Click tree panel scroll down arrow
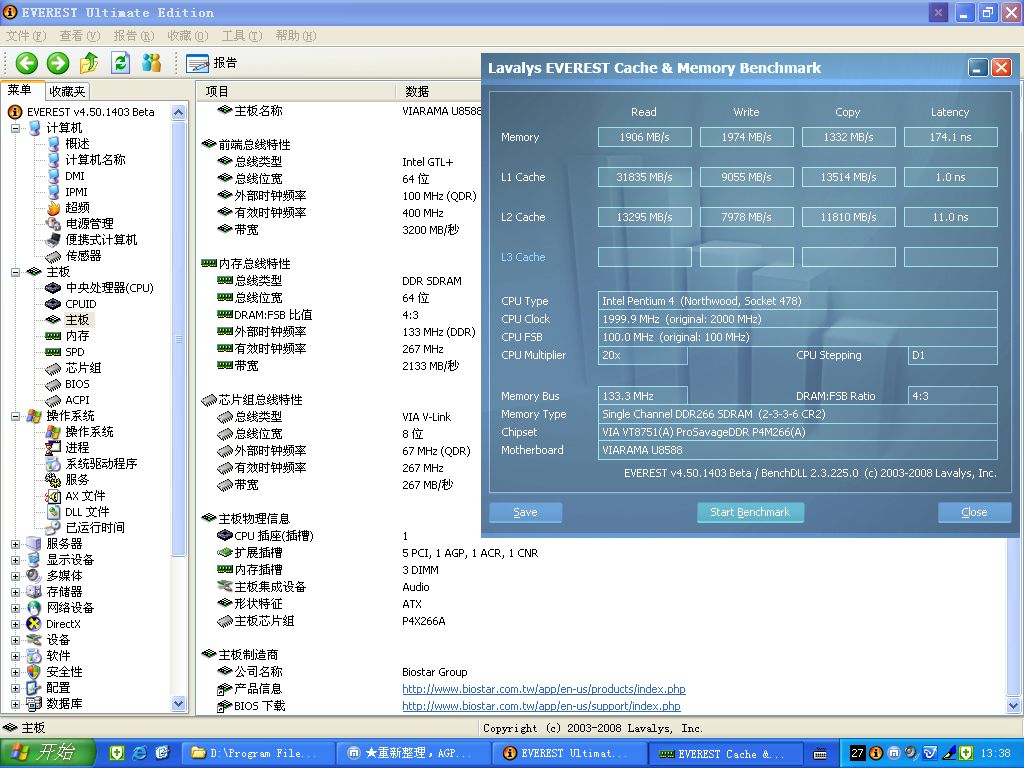Image resolution: width=1024 pixels, height=768 pixels. pyautogui.click(x=179, y=703)
